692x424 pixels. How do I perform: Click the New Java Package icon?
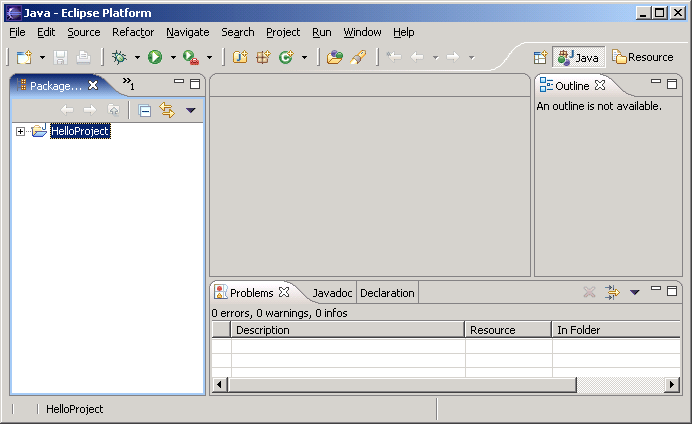coord(263,57)
